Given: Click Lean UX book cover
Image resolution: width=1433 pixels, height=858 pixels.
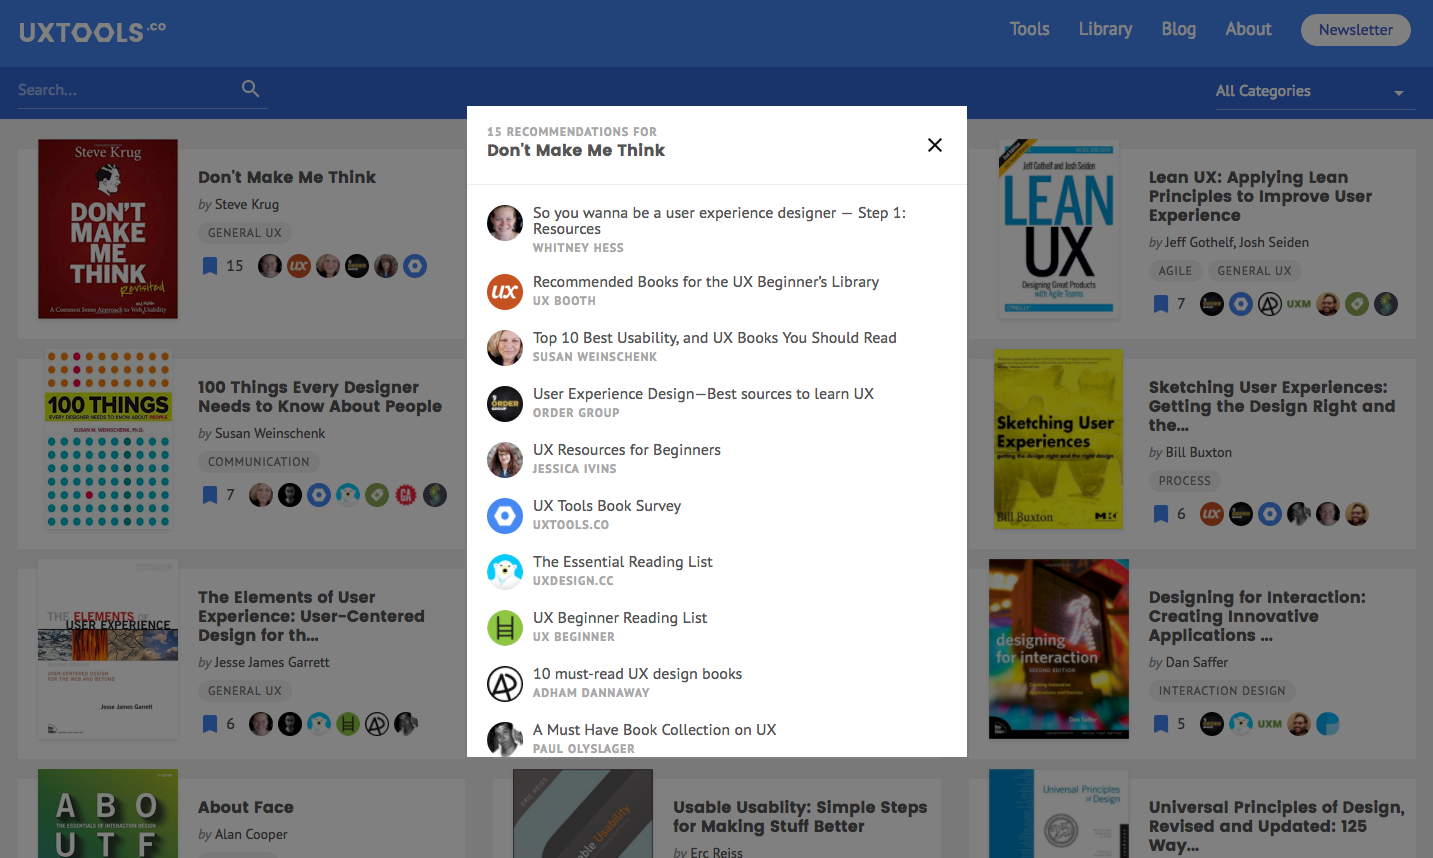Looking at the screenshot, I should coord(1059,229).
